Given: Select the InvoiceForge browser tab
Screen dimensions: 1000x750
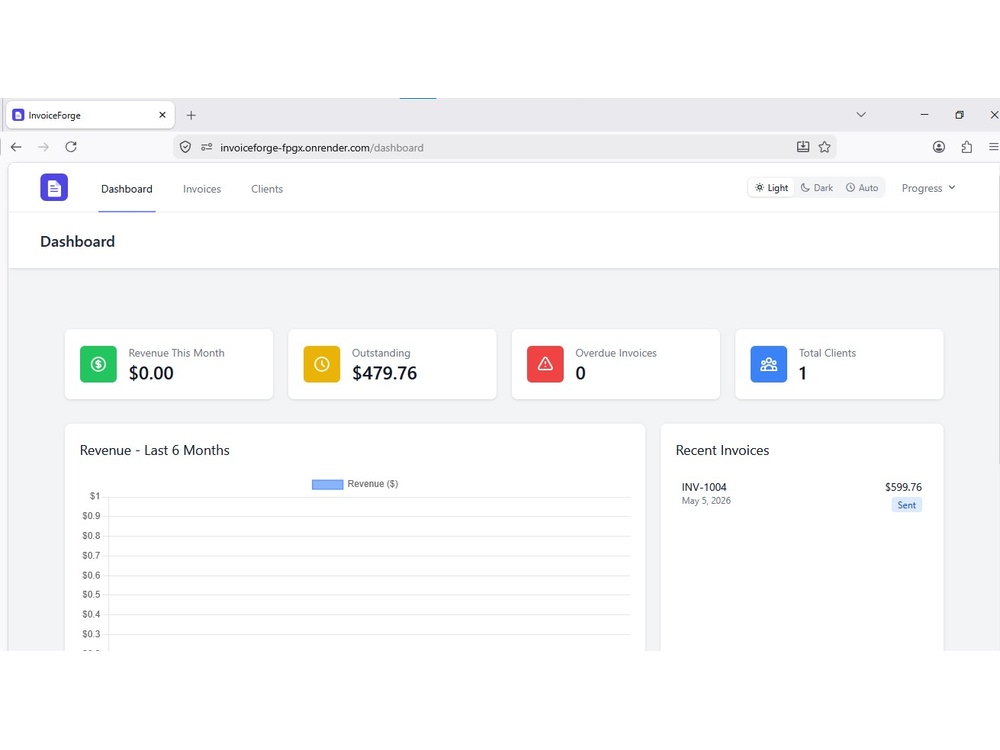Looking at the screenshot, I should tap(91, 115).
